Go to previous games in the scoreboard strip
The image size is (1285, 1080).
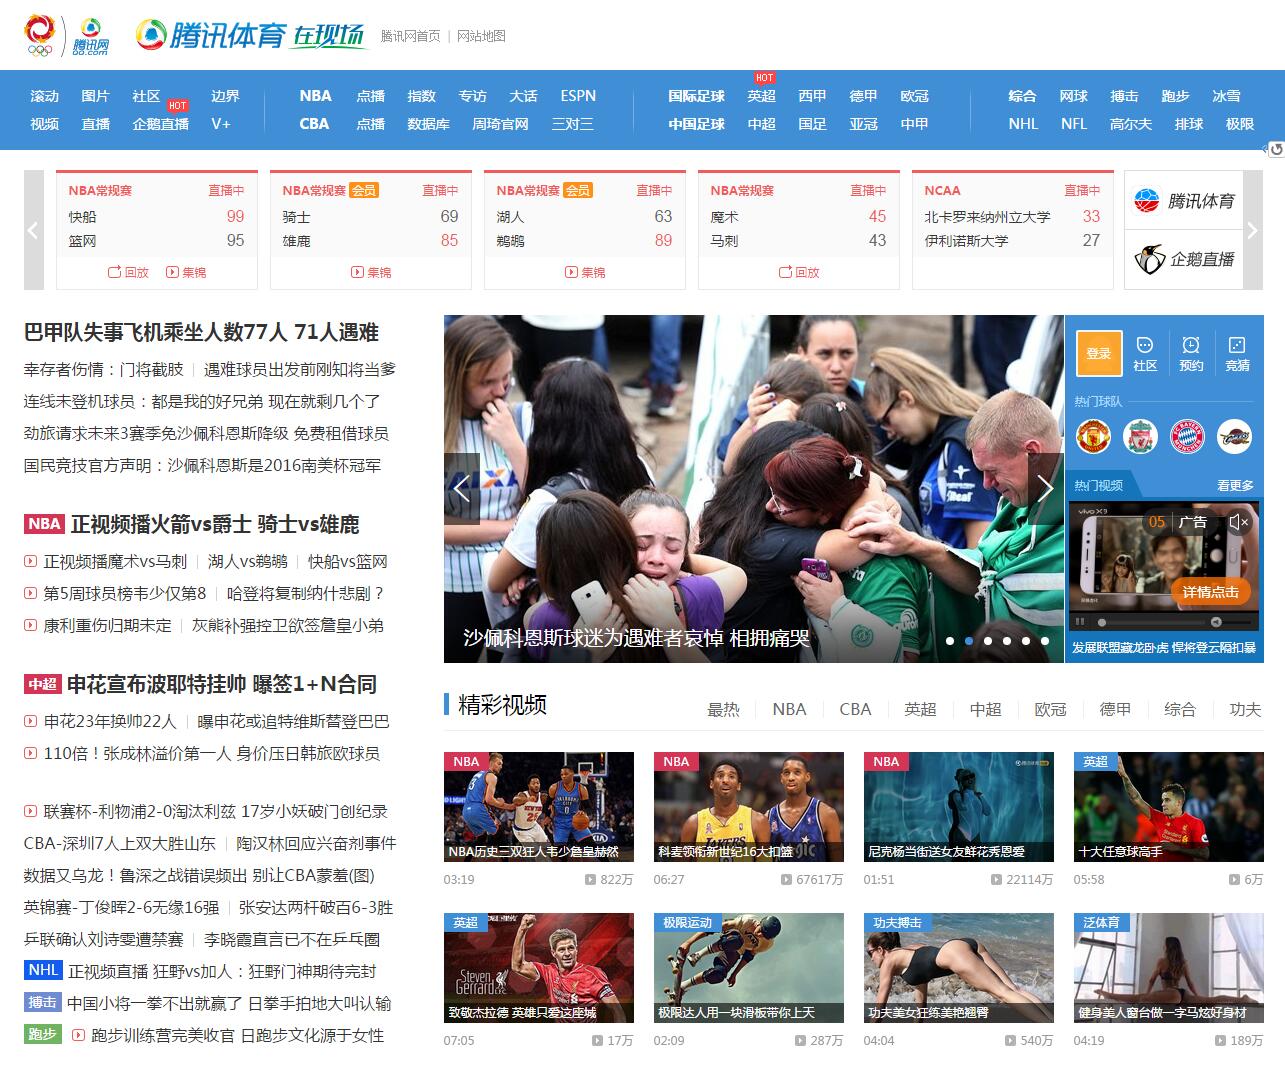click(x=34, y=230)
